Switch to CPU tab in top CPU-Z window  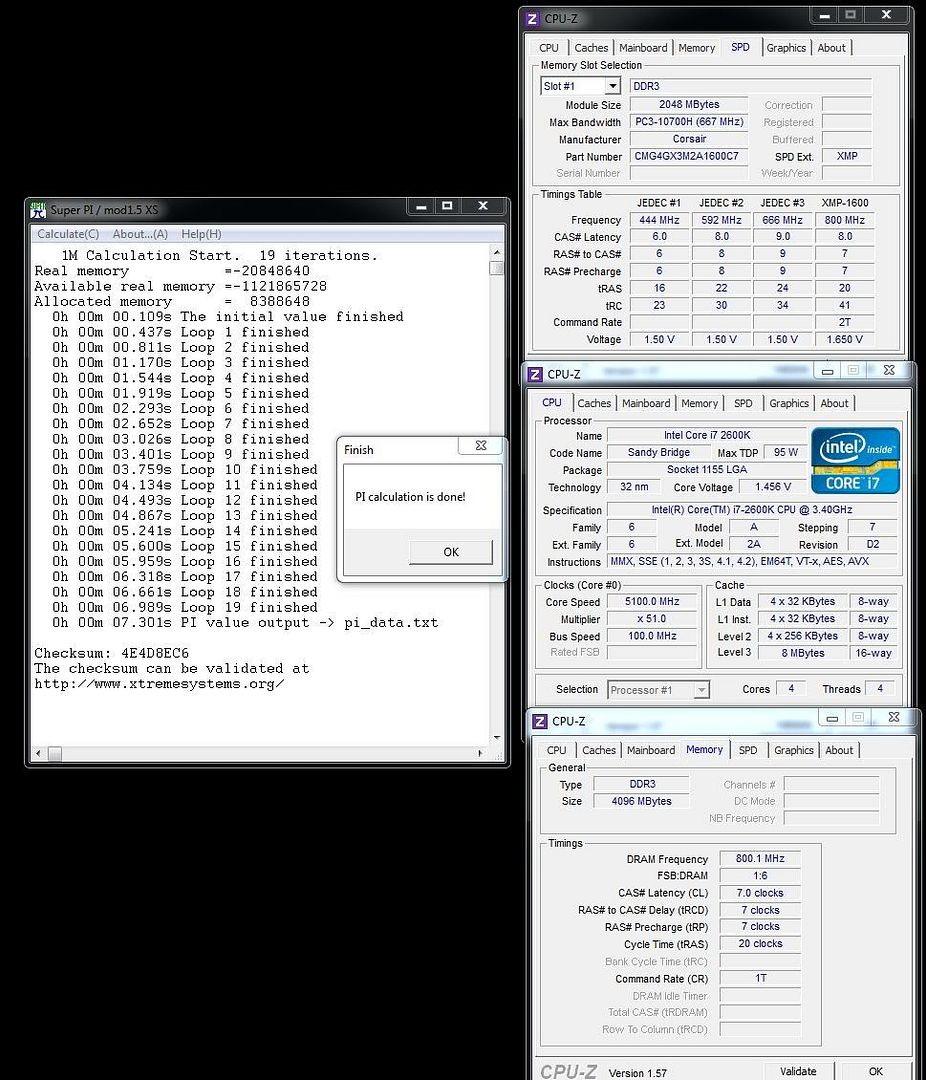549,48
